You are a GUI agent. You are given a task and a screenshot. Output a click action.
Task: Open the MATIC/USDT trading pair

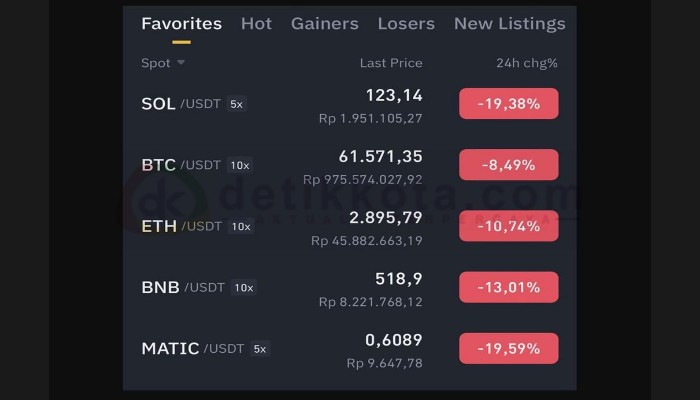click(x=350, y=349)
